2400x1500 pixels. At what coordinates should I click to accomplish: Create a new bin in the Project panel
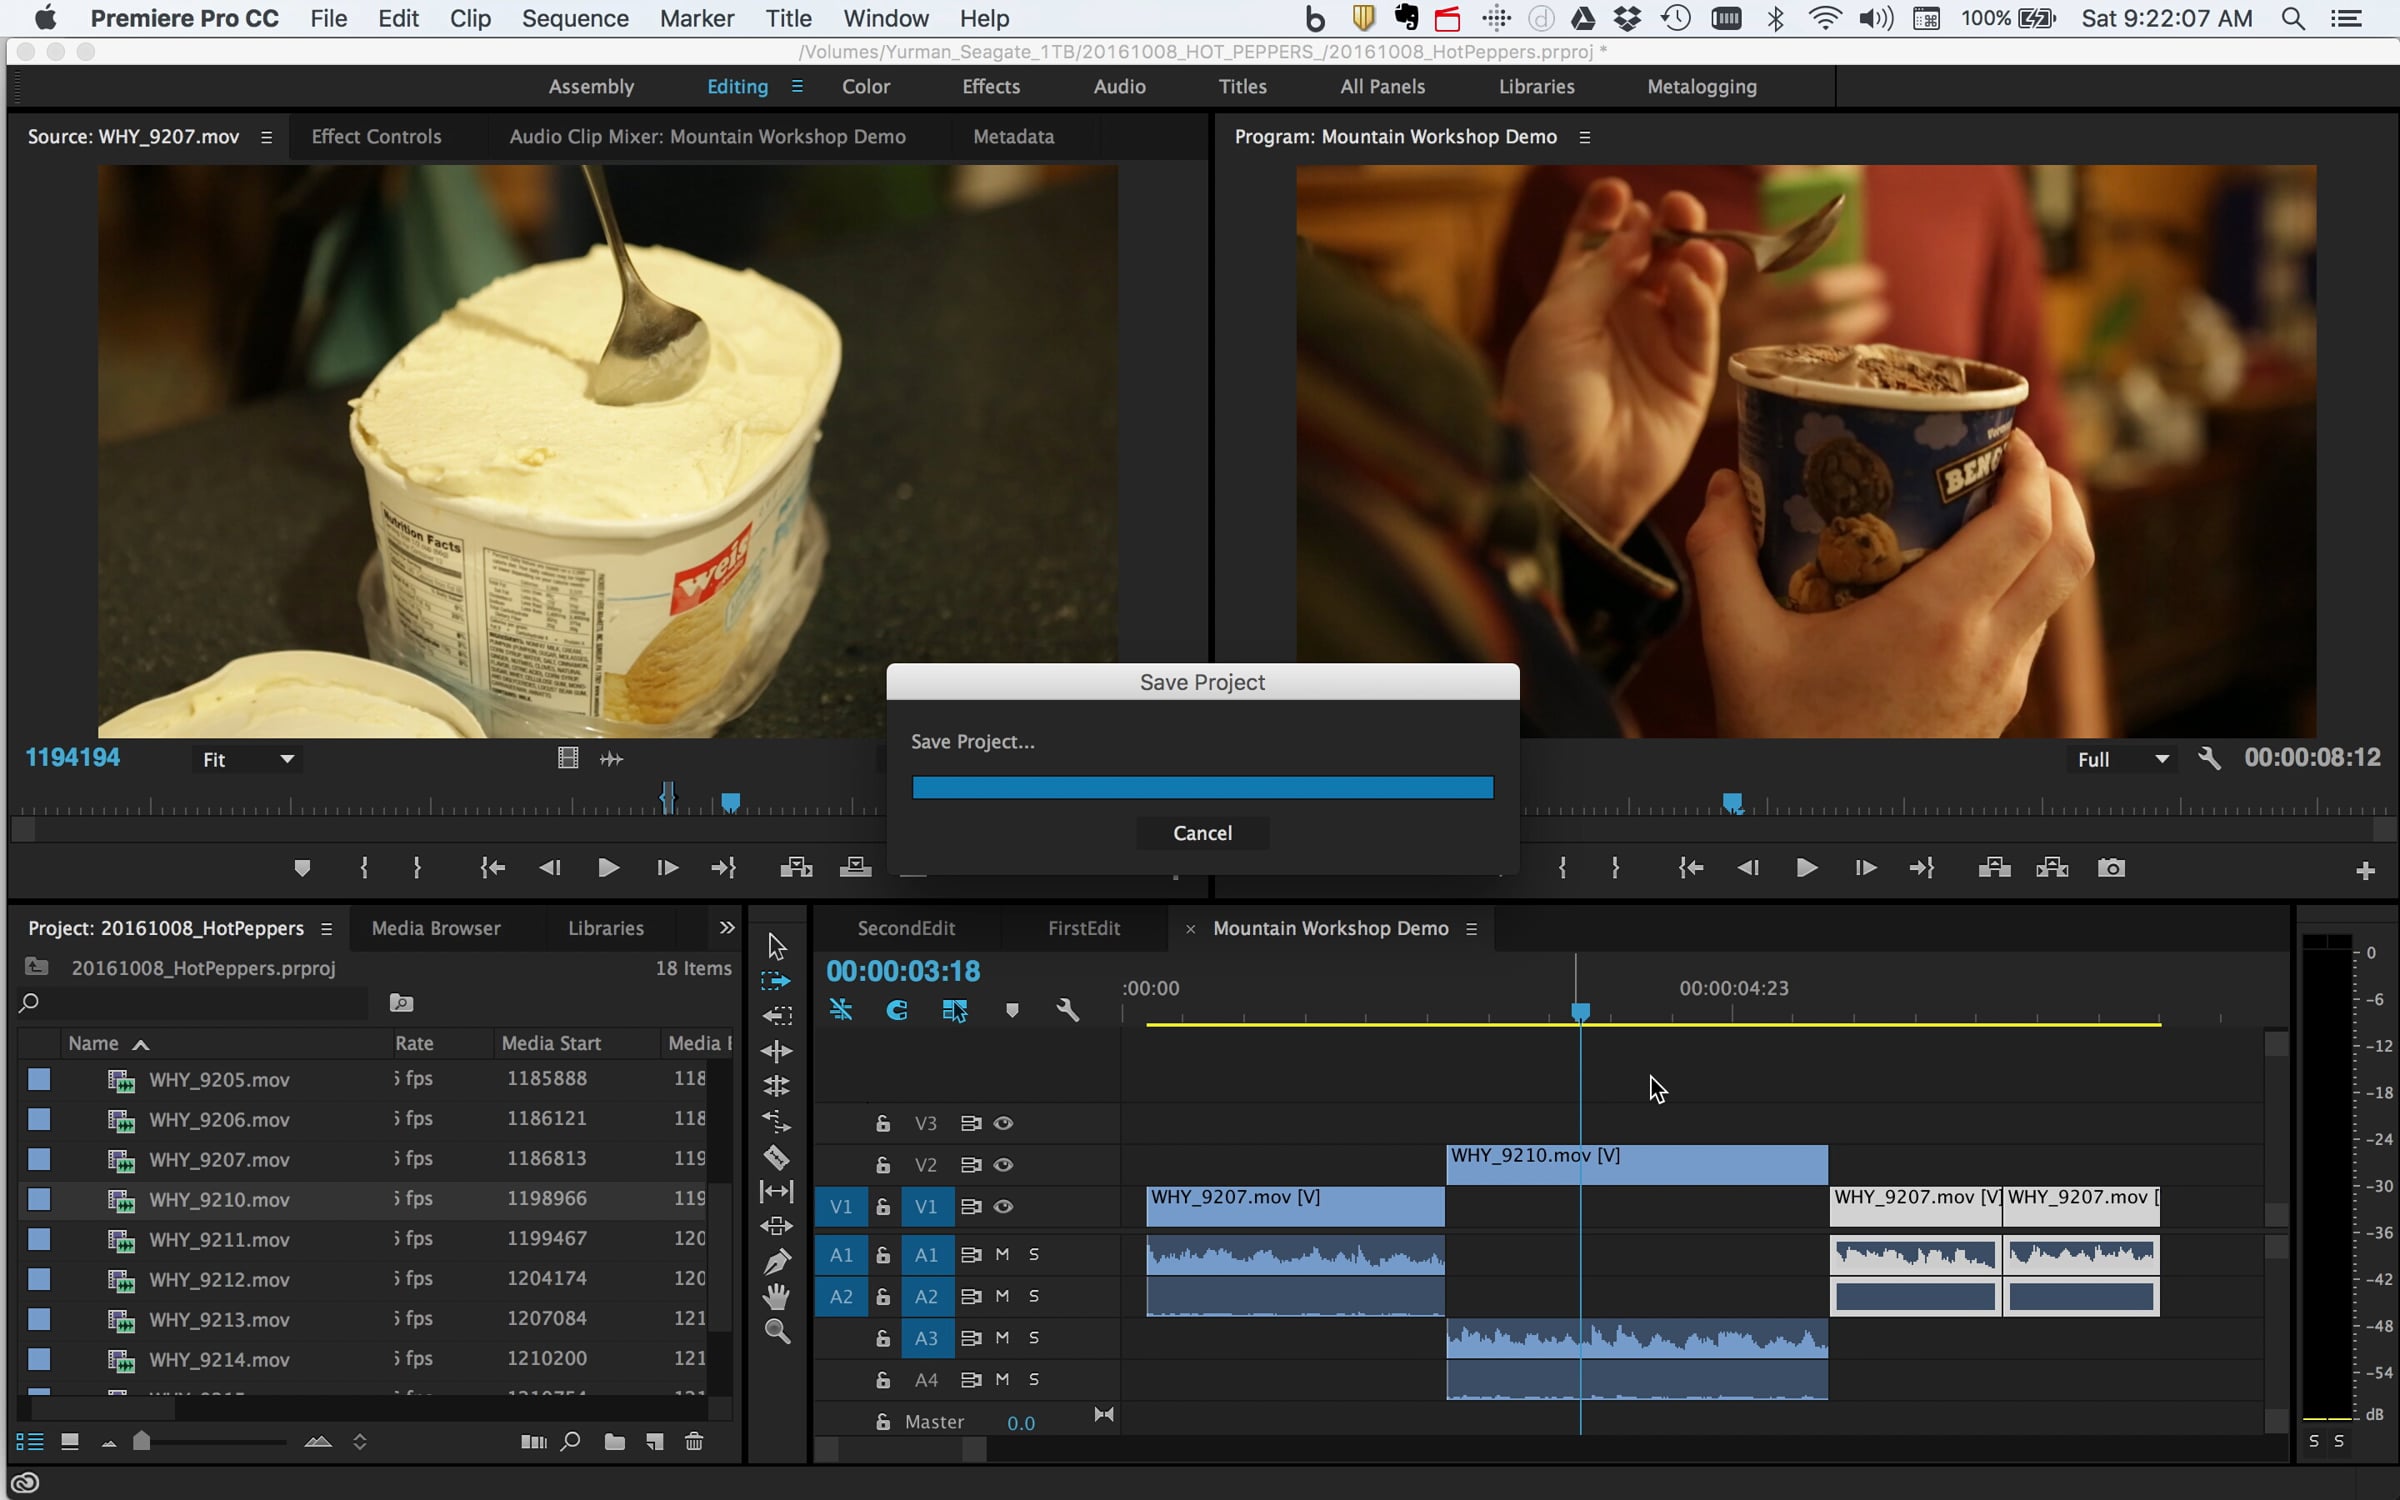[614, 1442]
